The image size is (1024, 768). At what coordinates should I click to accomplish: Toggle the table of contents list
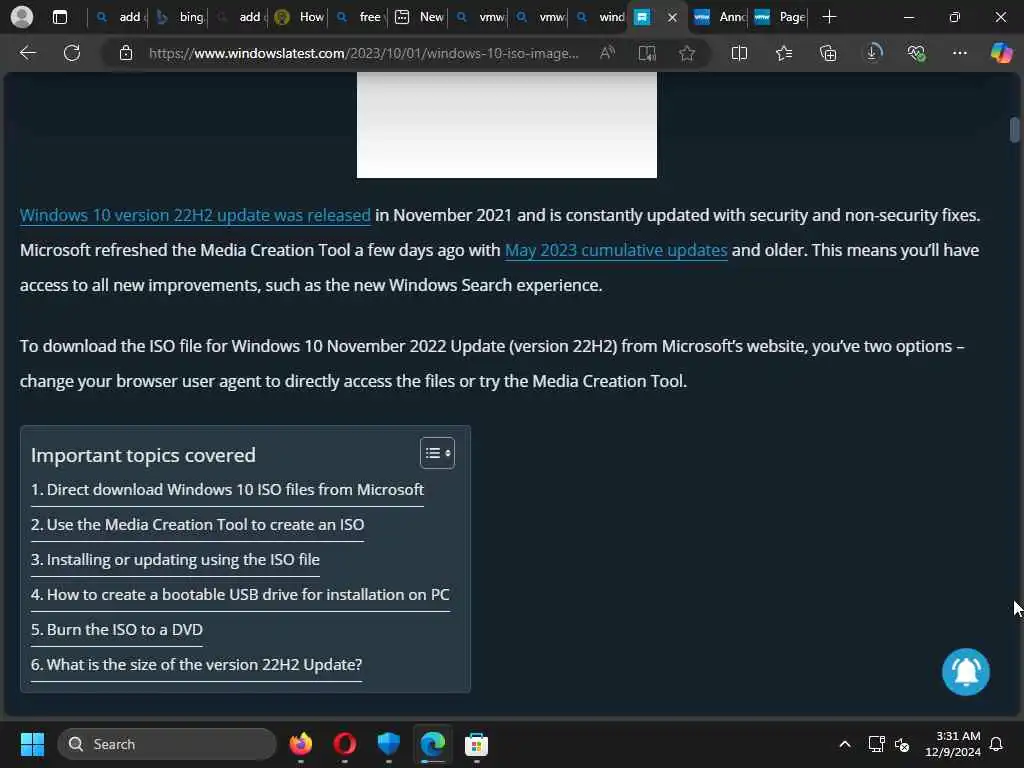(x=437, y=453)
